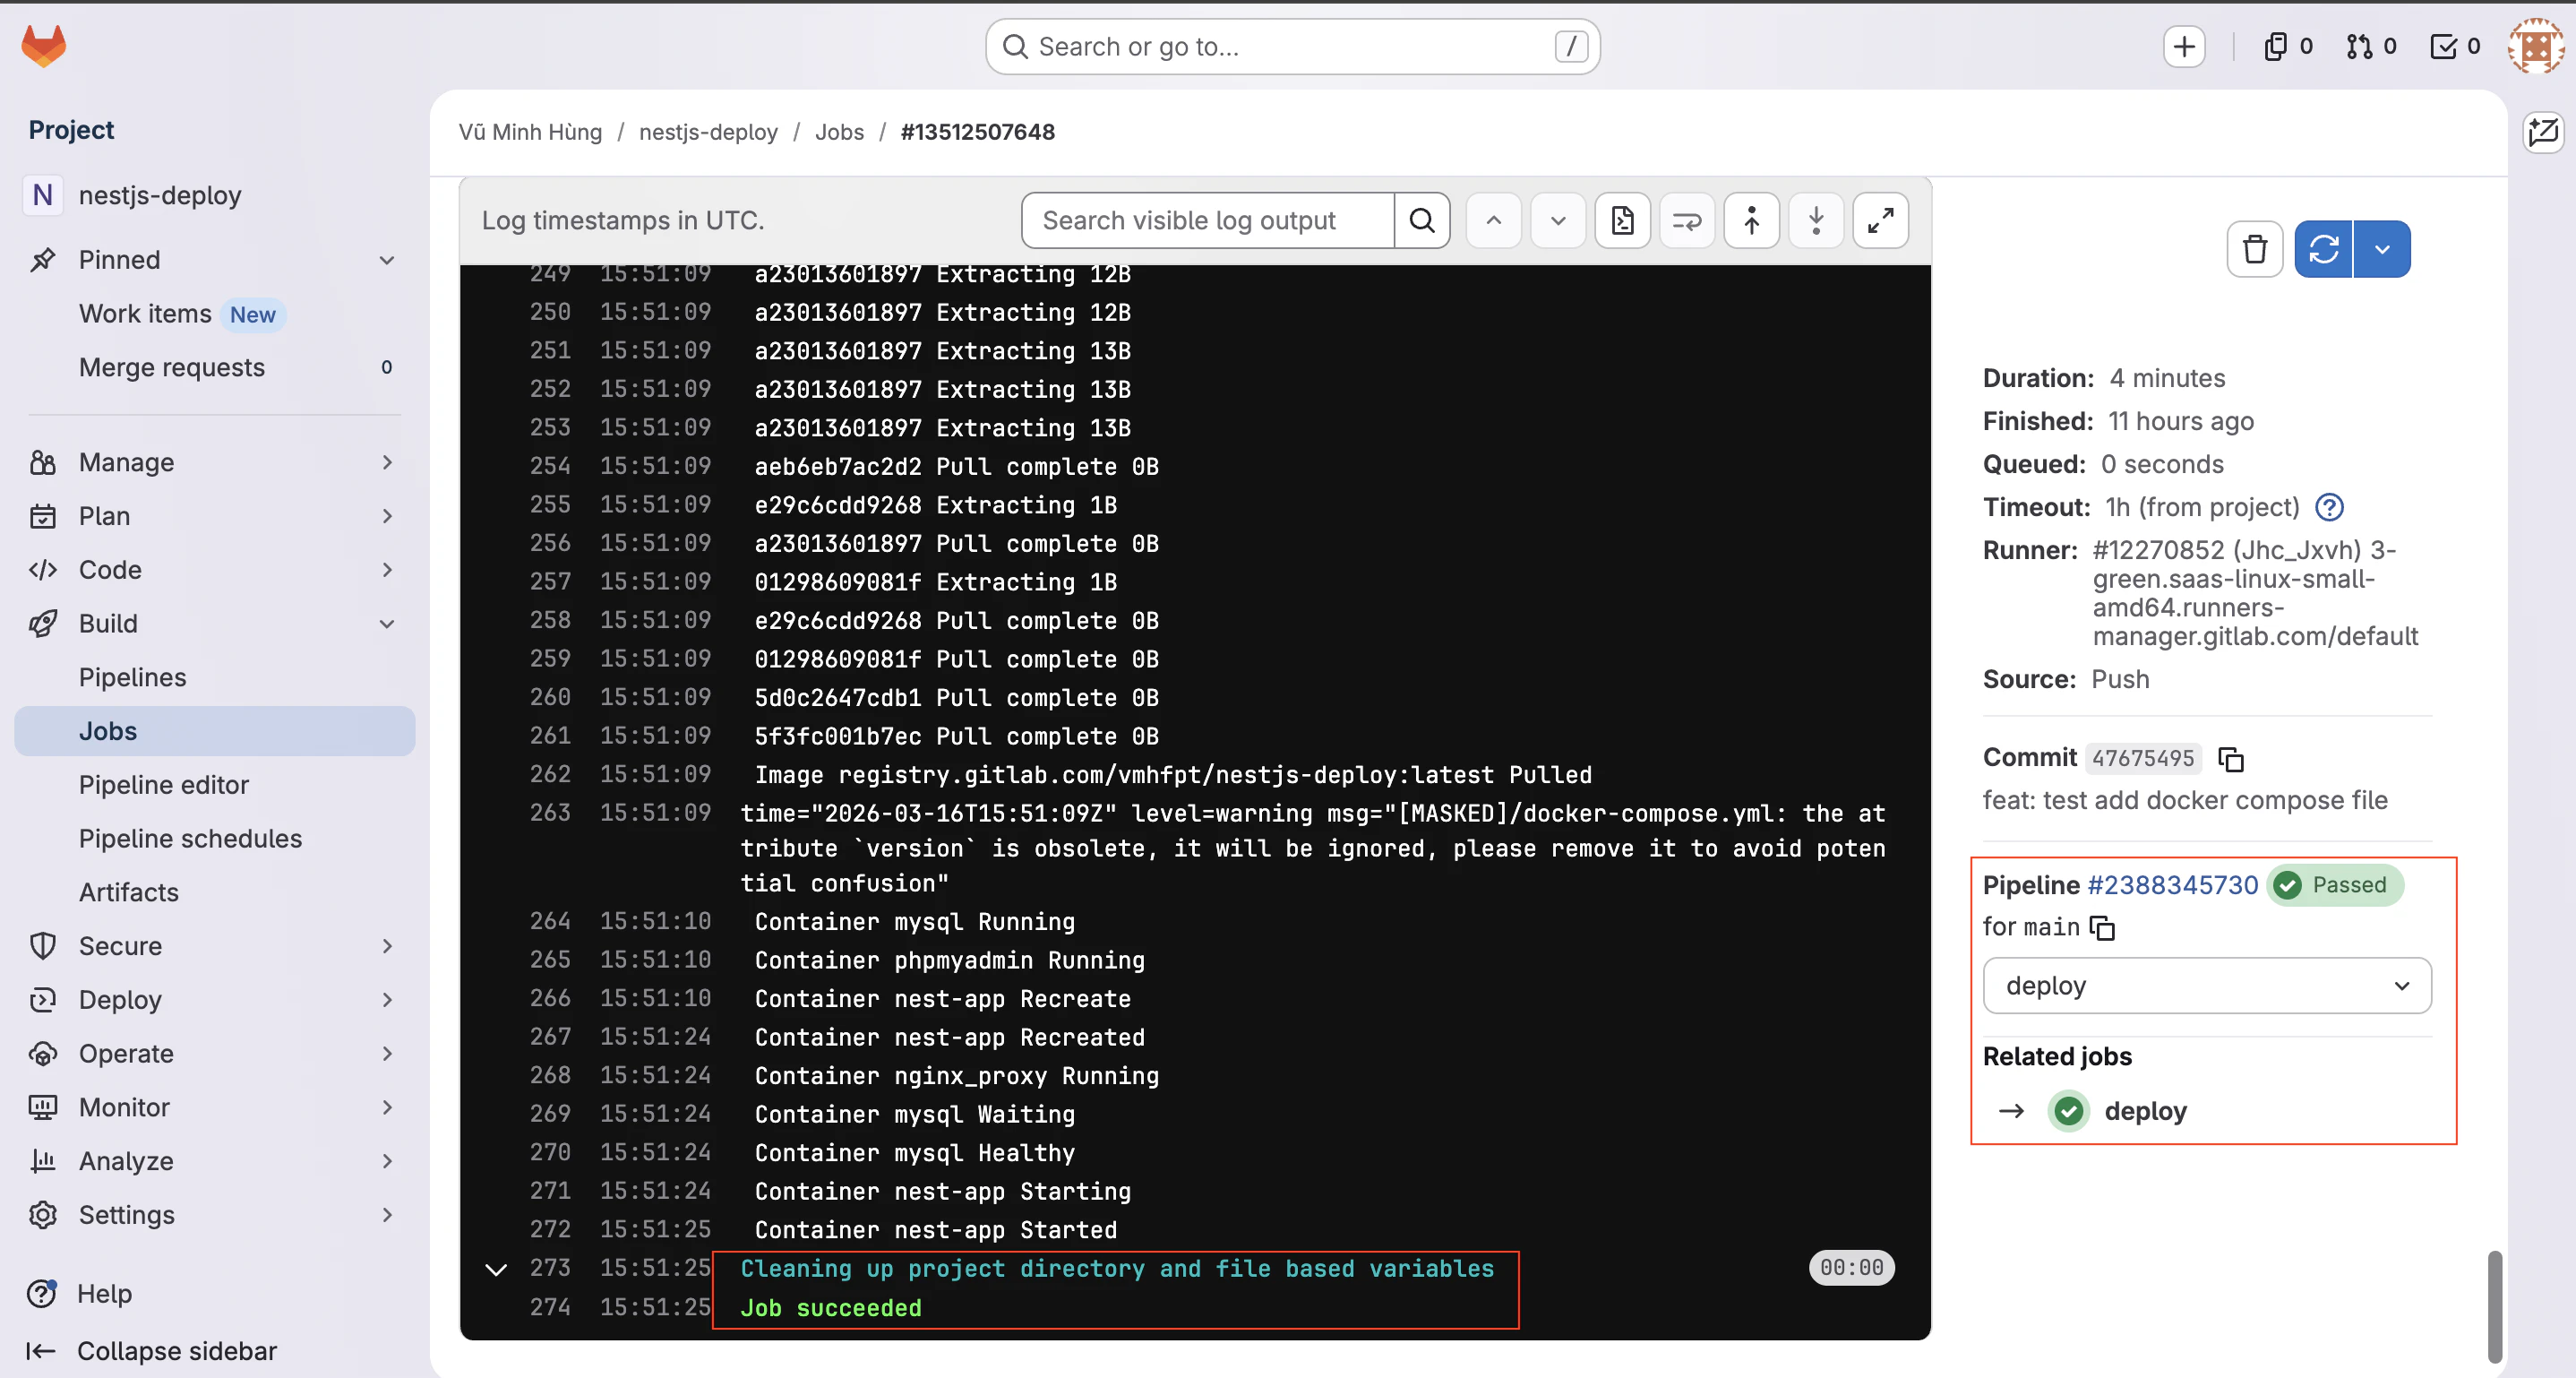
Task: Click log line number 263
Action: tap(550, 813)
